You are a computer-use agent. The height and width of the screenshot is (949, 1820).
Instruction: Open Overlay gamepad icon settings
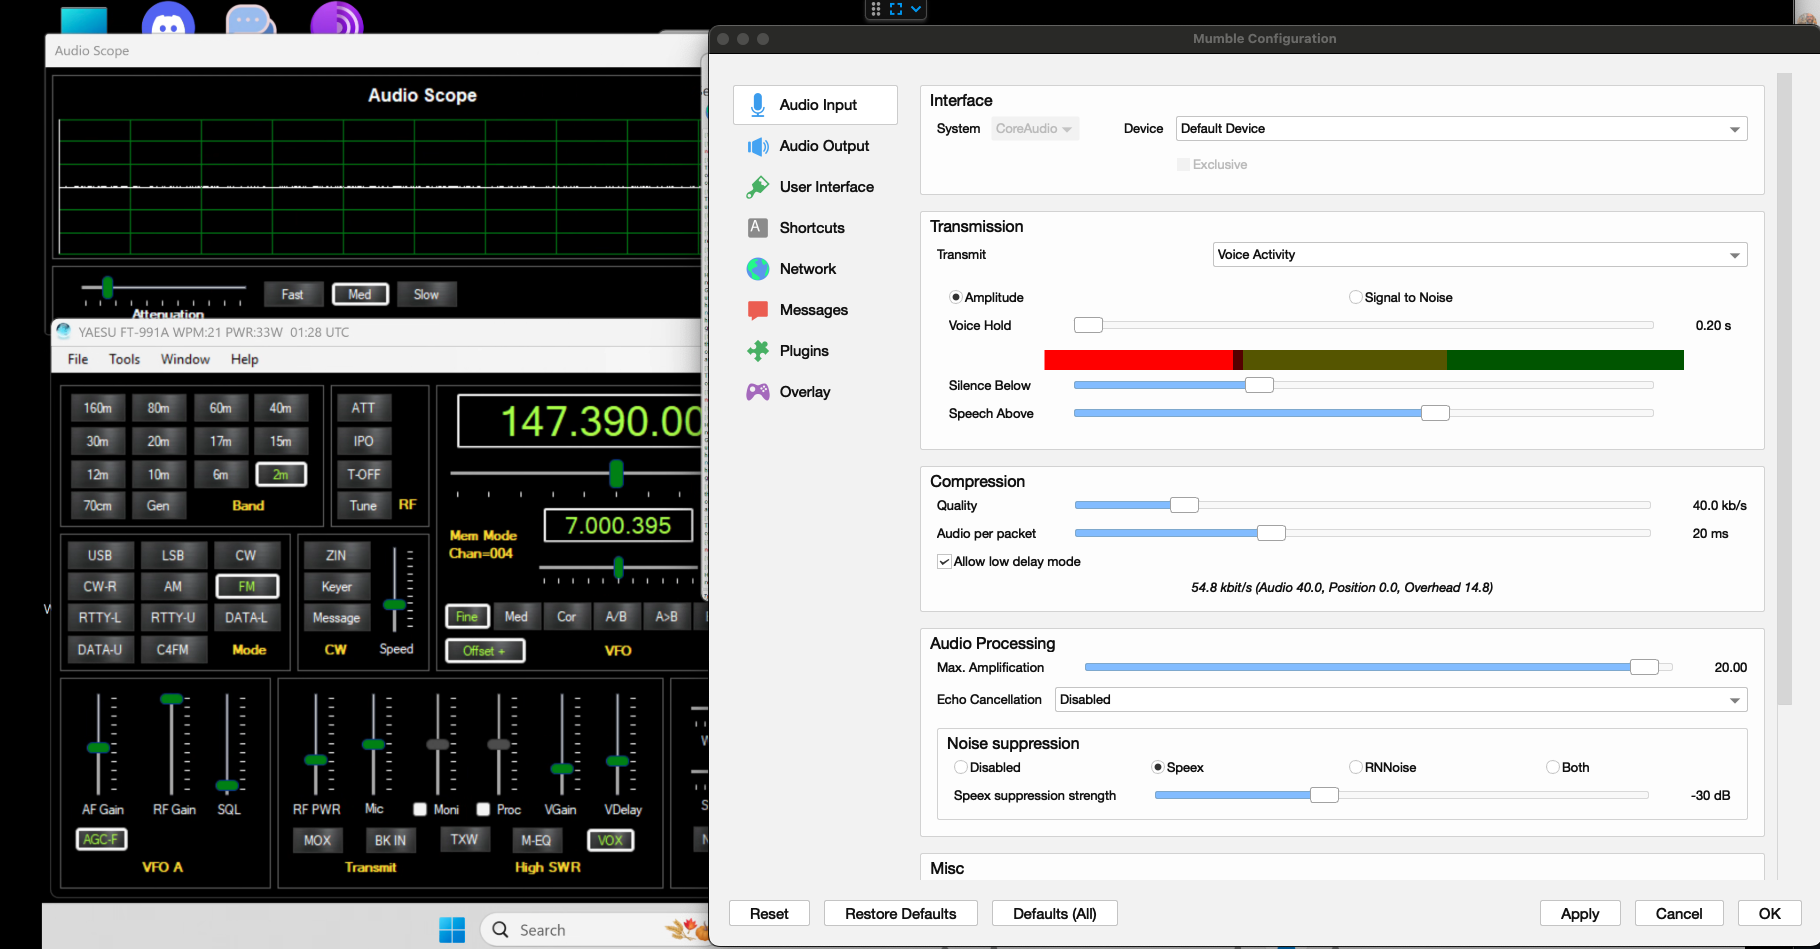pos(758,392)
